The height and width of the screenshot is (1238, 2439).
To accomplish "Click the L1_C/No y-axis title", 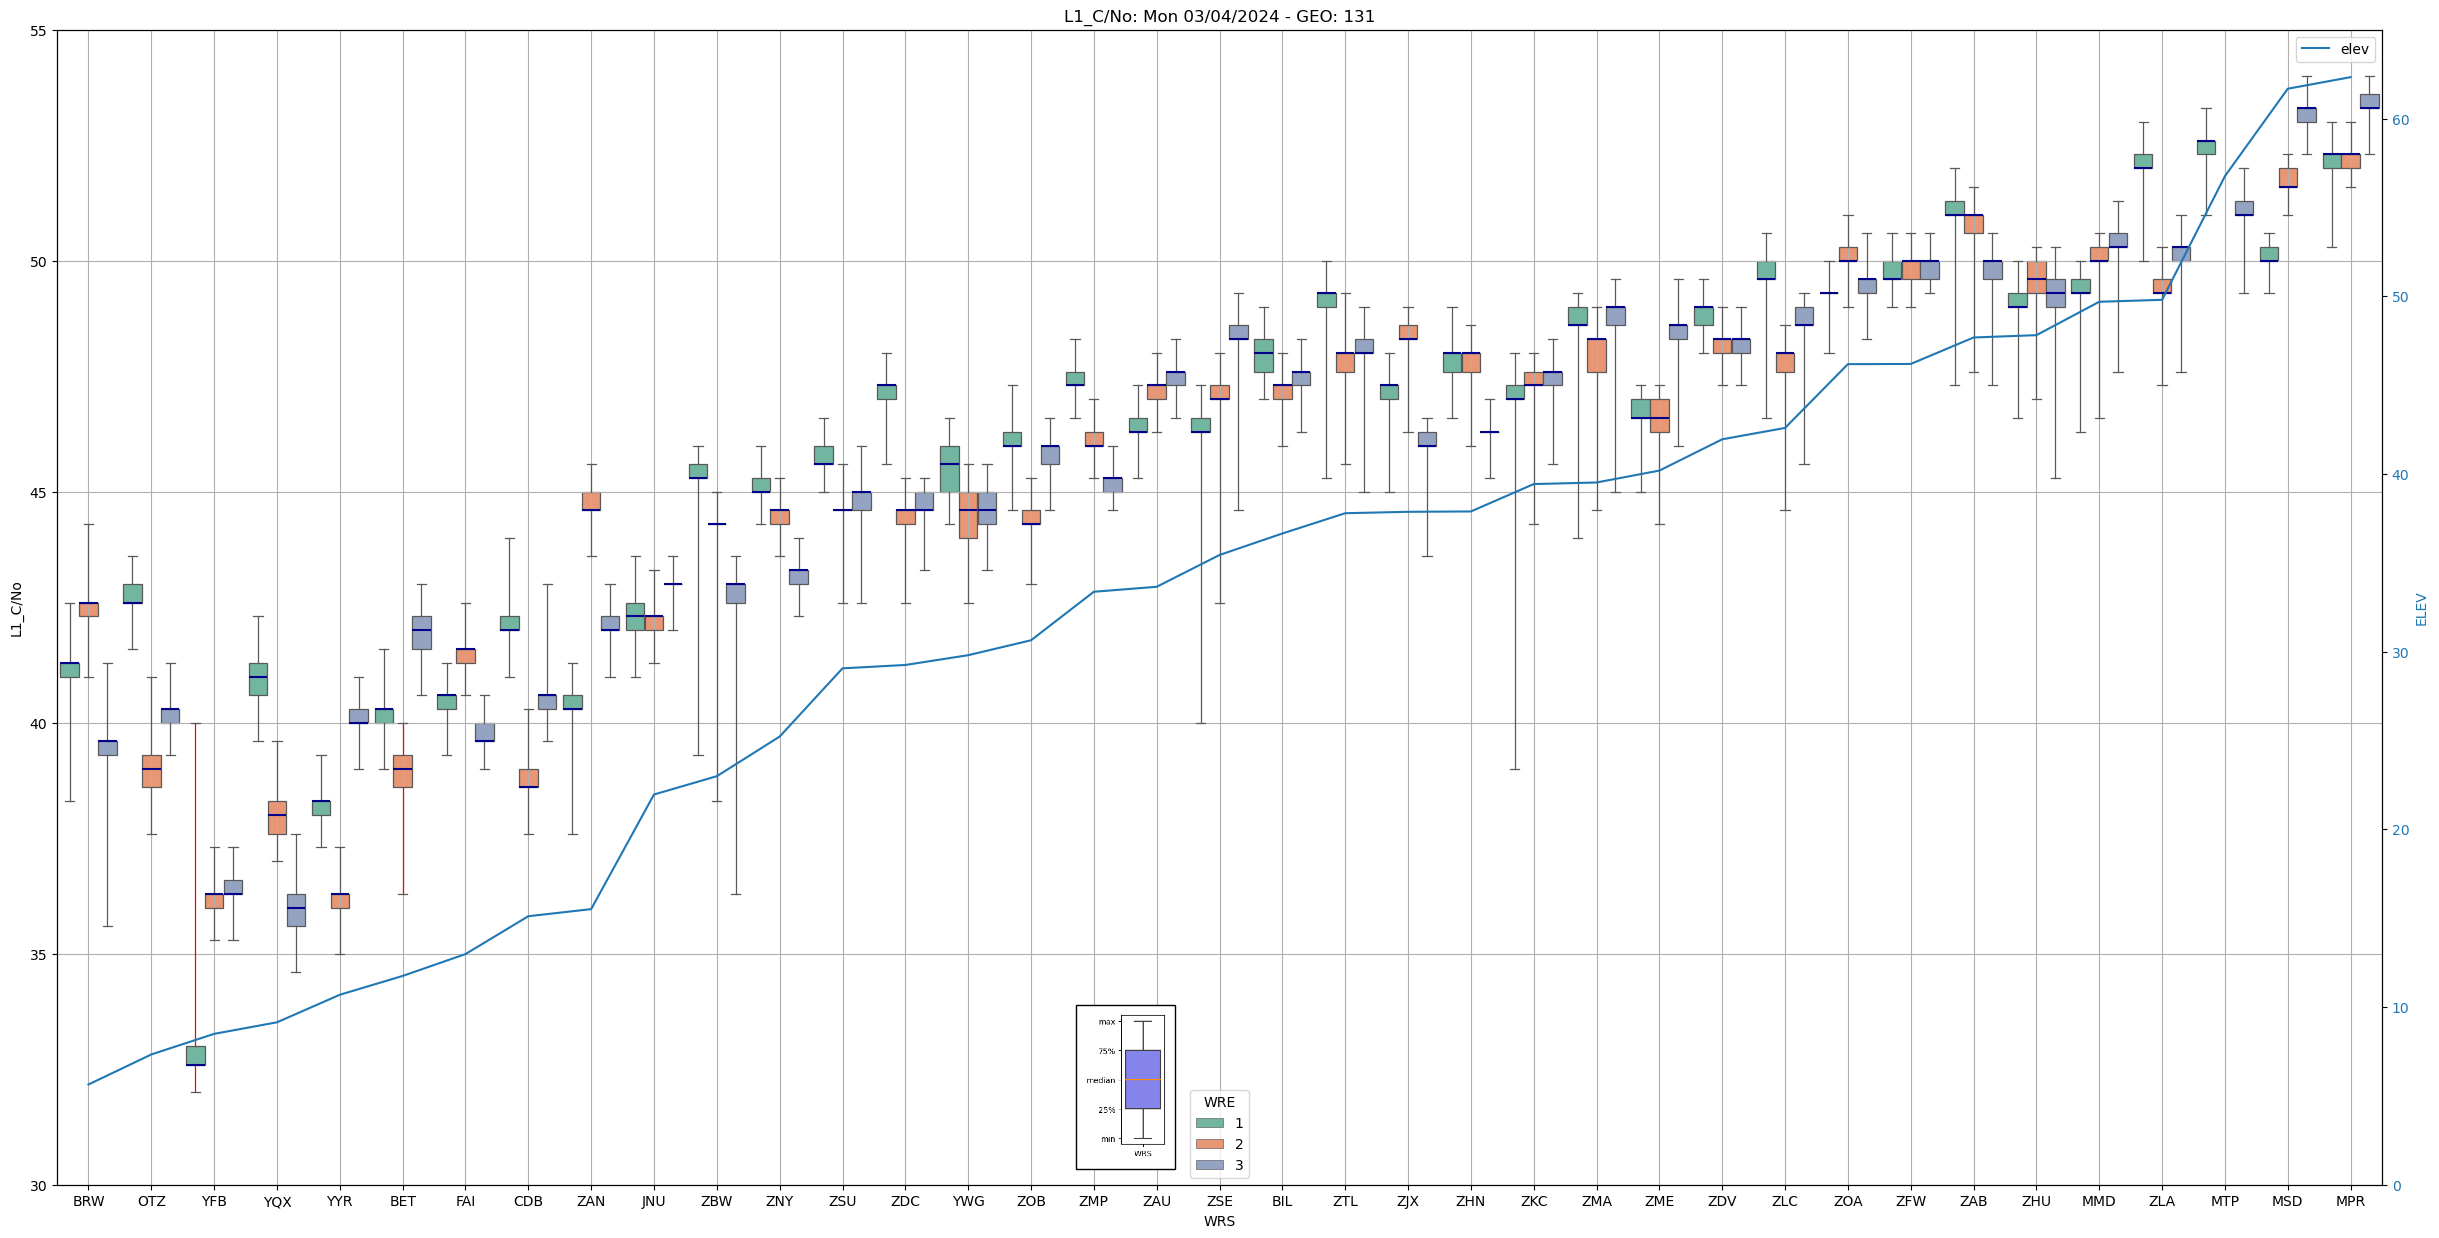I will point(16,608).
